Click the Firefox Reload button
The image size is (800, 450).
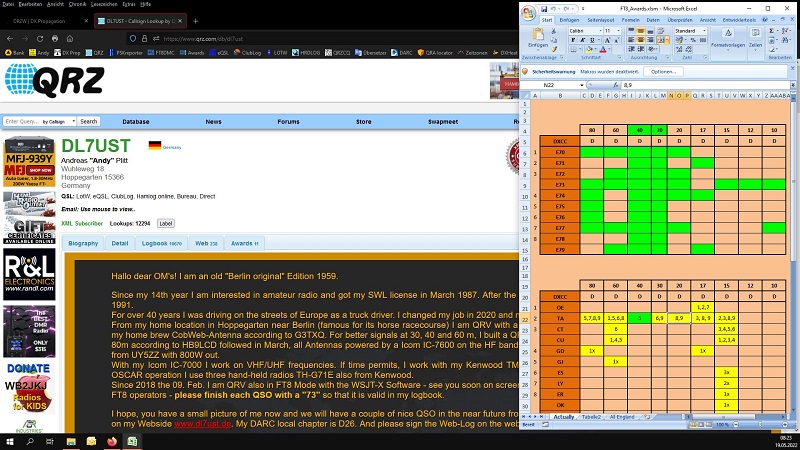pos(40,38)
